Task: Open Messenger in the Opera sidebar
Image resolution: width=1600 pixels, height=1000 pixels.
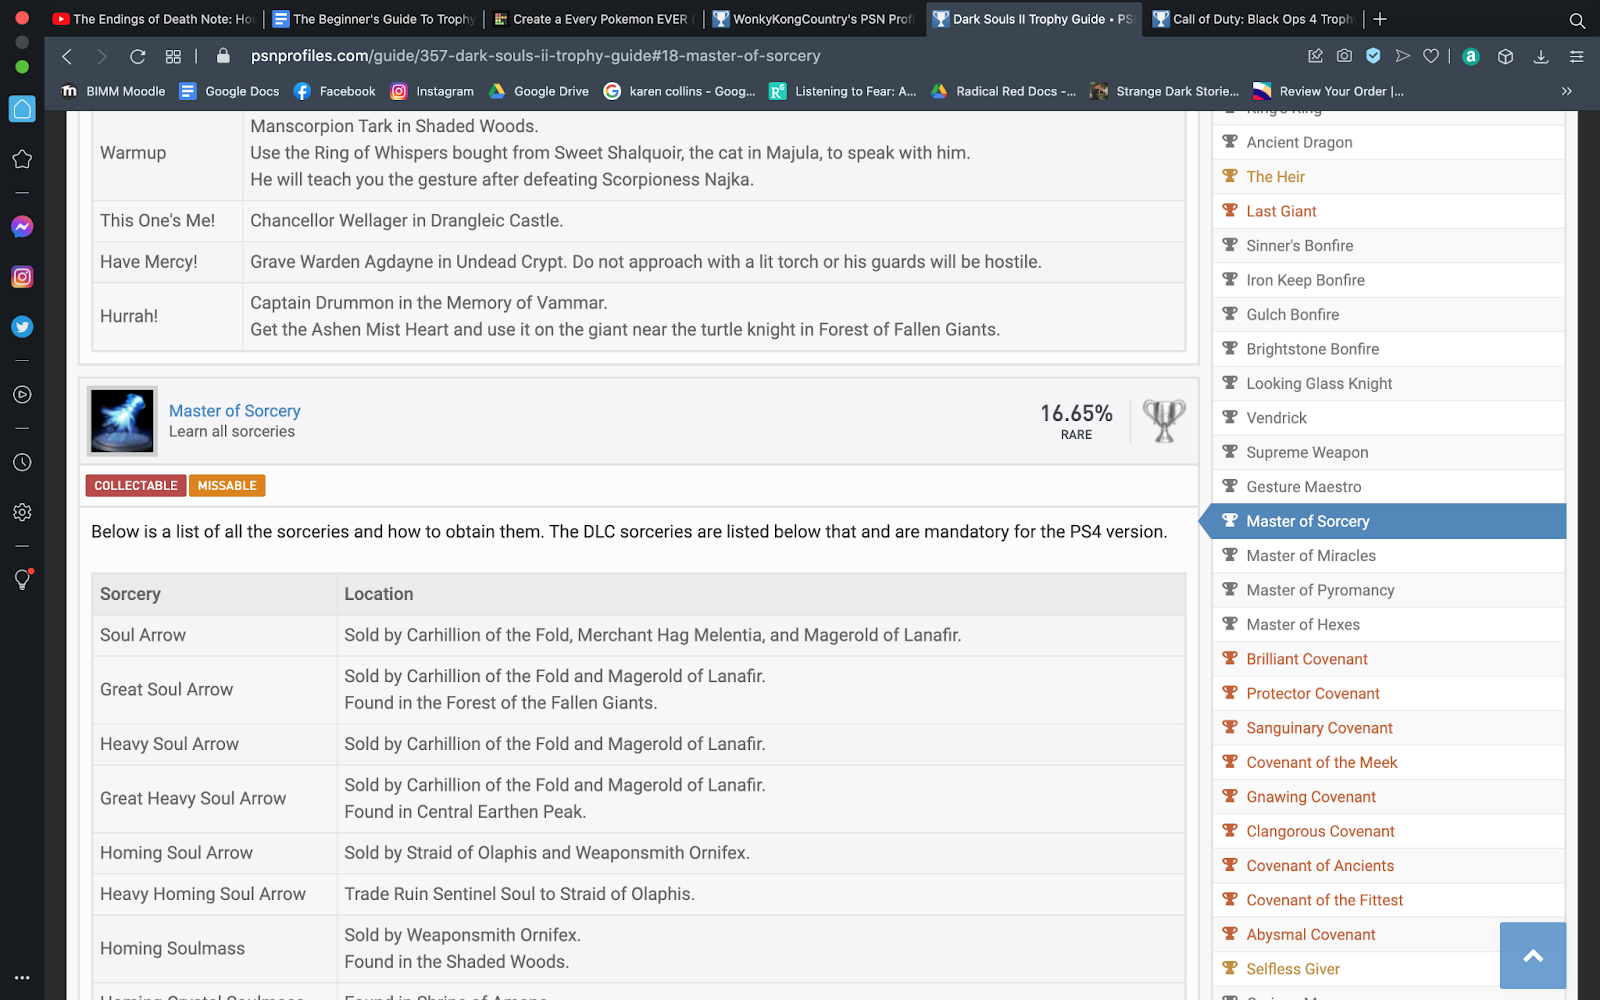Action: (22, 227)
